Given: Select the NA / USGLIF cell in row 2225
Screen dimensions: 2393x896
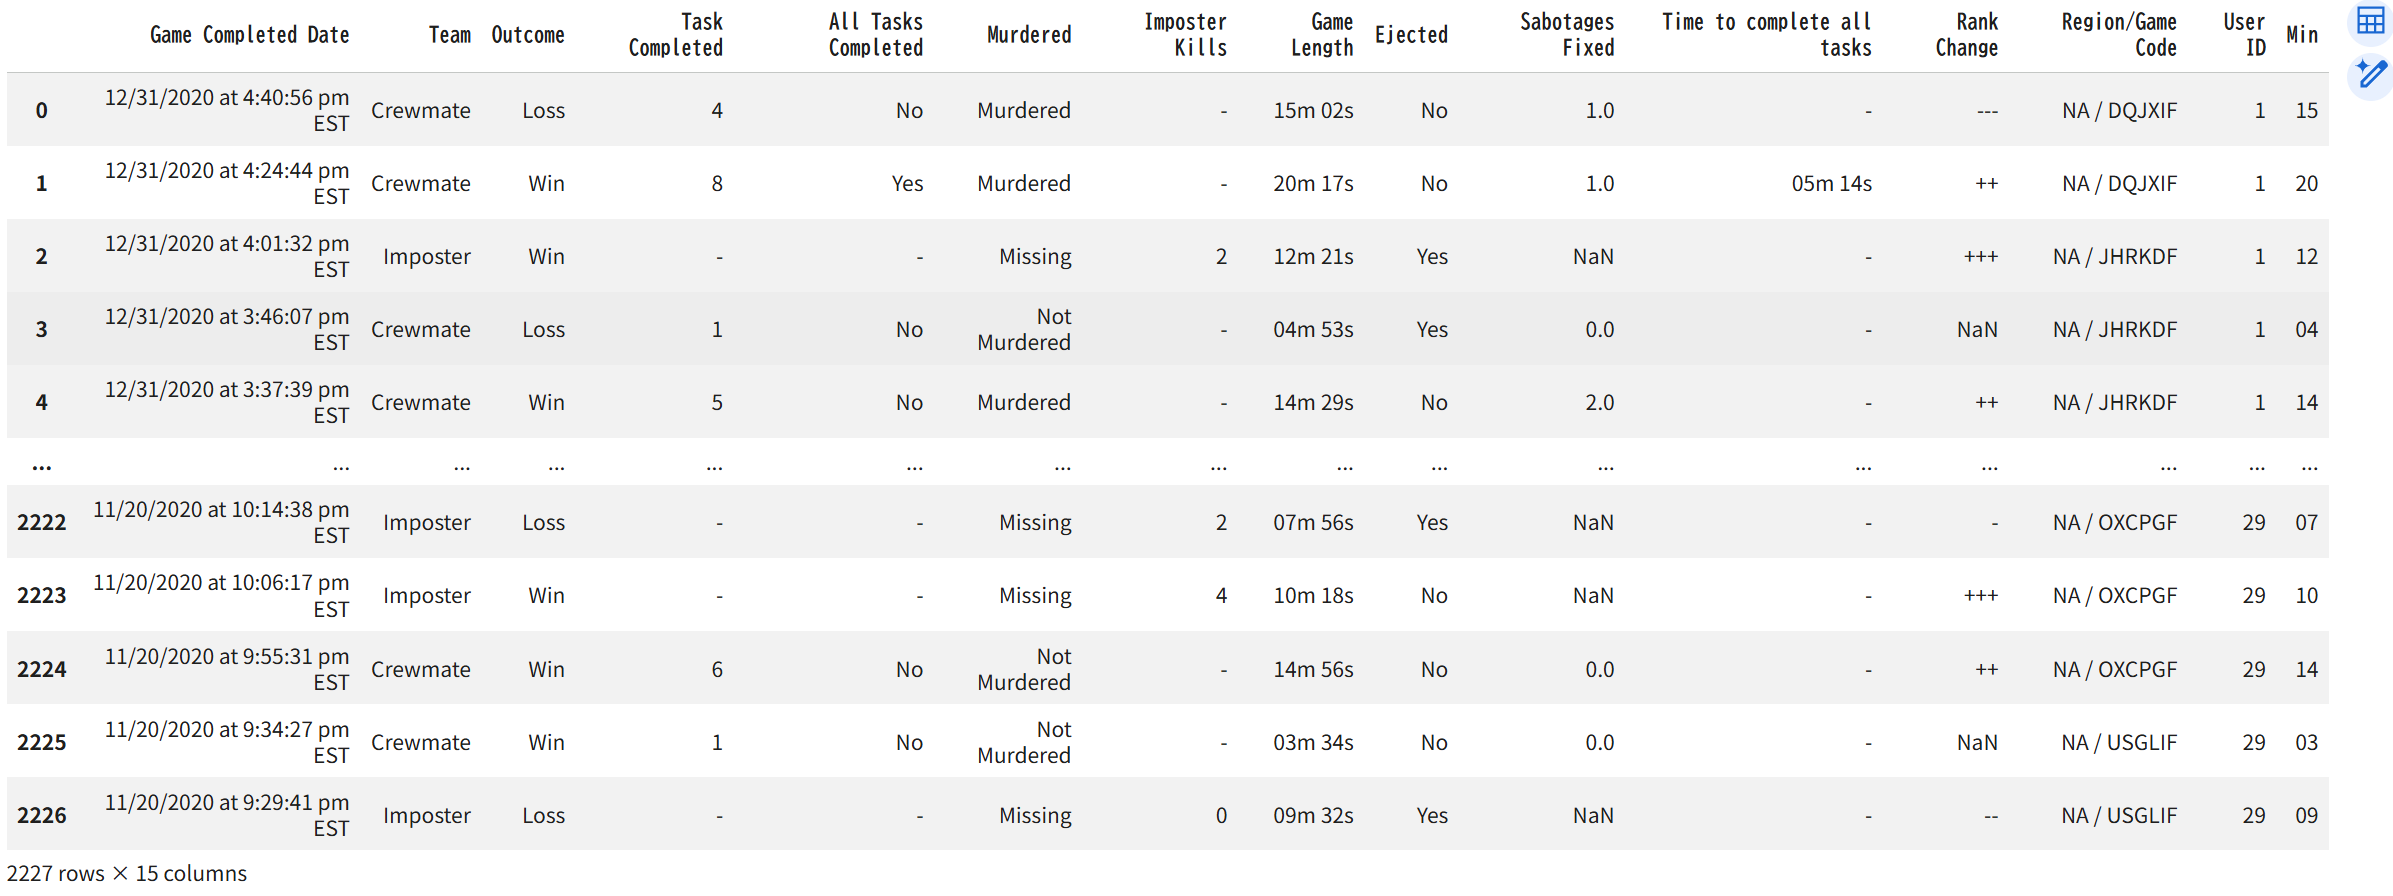Looking at the screenshot, I should 2119,743.
